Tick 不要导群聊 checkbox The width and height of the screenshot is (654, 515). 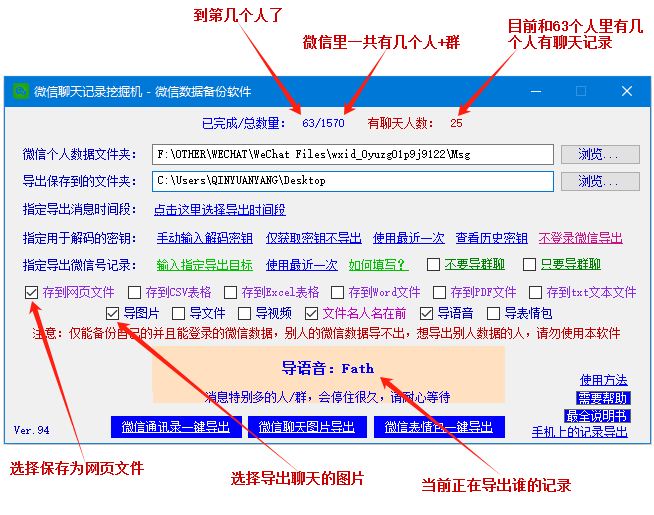433,264
